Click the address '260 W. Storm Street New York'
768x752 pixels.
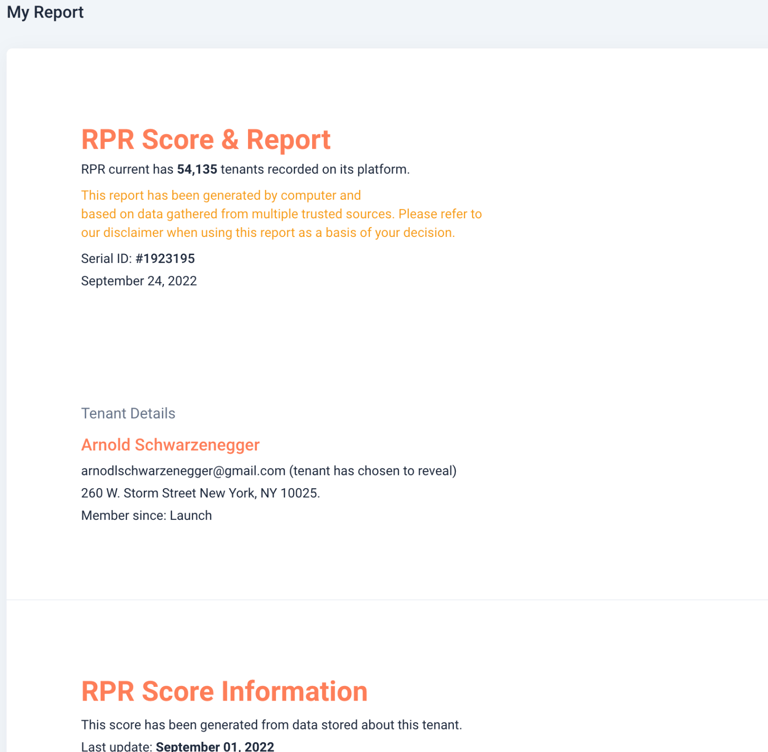(168, 493)
